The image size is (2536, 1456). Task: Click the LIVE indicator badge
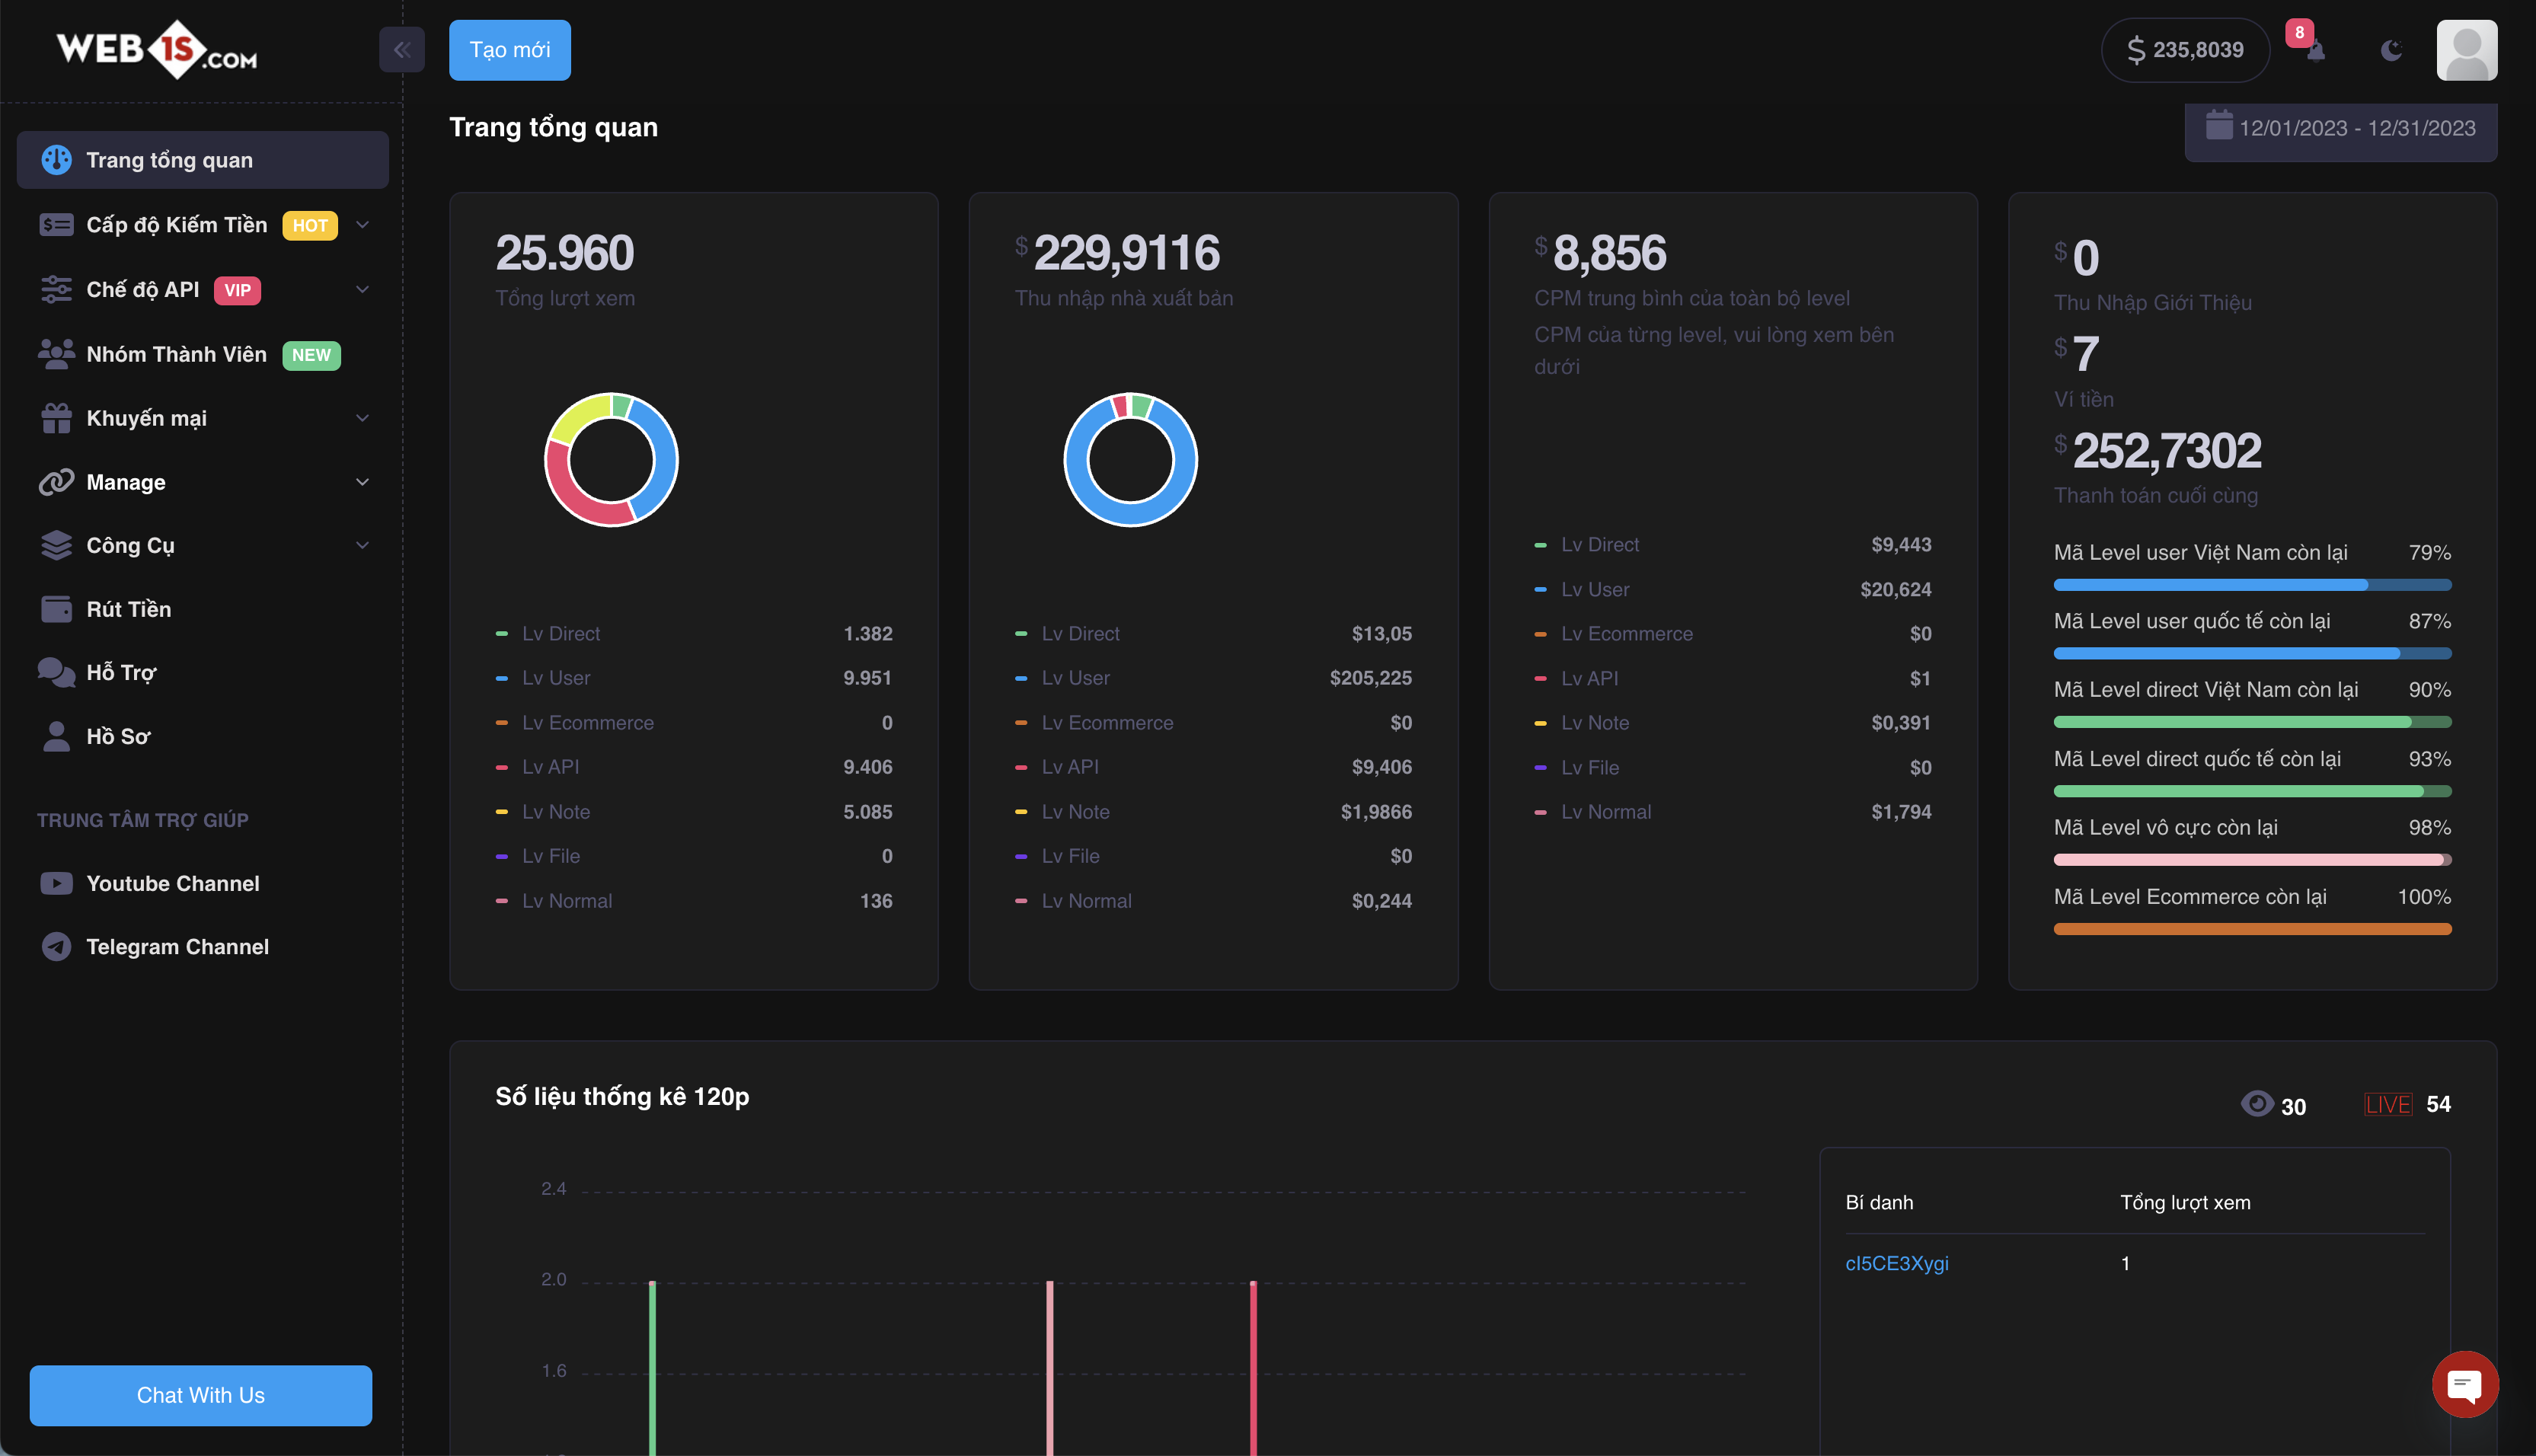[2387, 1104]
